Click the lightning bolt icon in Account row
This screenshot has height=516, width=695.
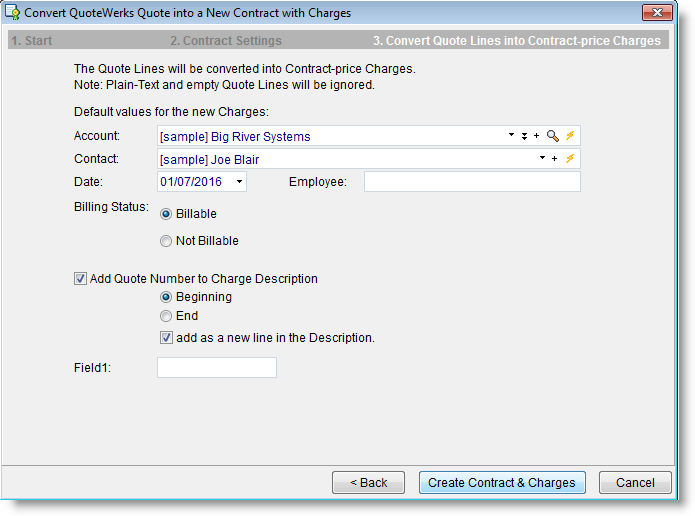pos(570,136)
